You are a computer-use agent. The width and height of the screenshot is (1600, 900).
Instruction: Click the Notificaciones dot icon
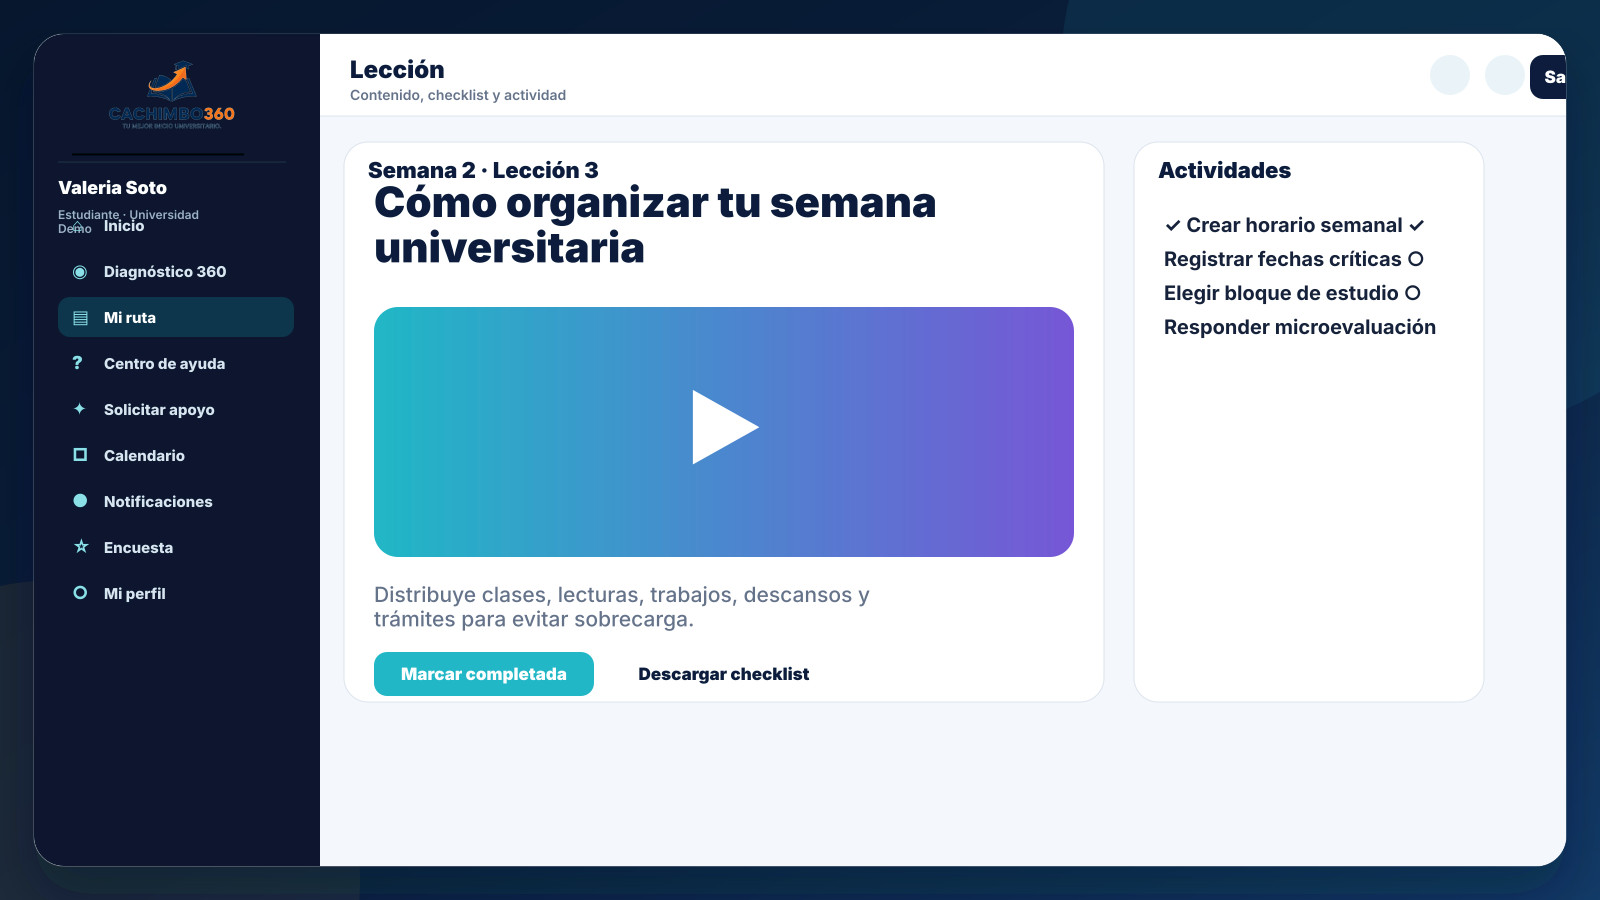pos(80,501)
